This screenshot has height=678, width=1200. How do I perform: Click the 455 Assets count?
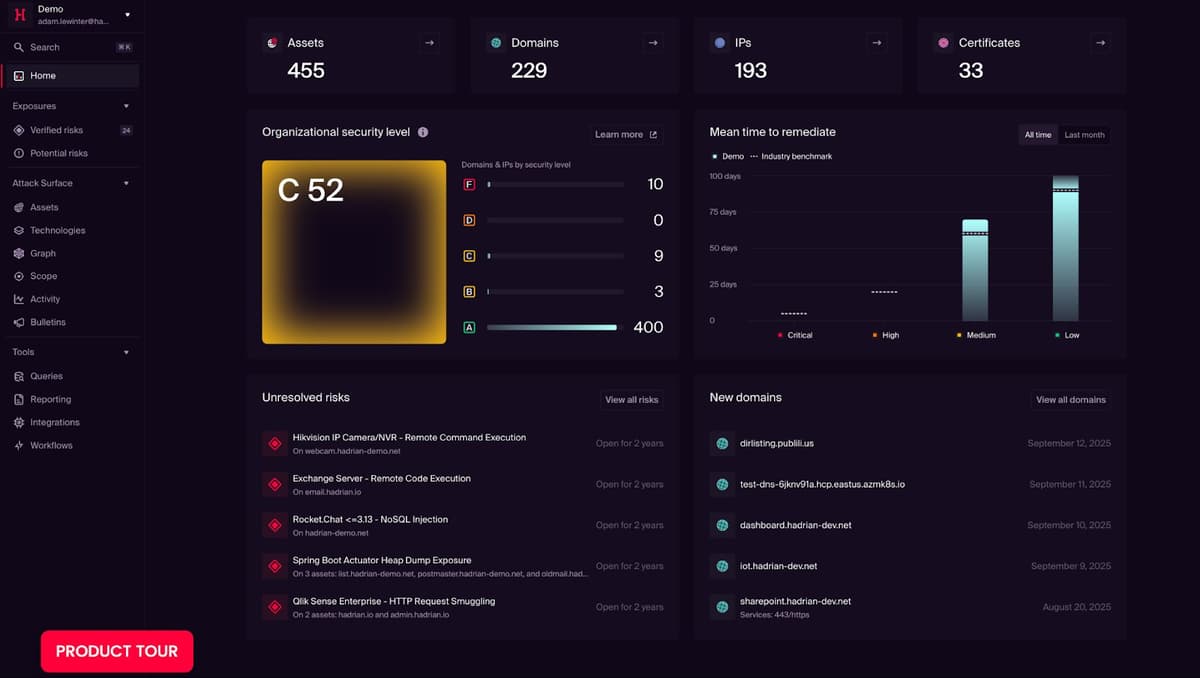tap(306, 70)
